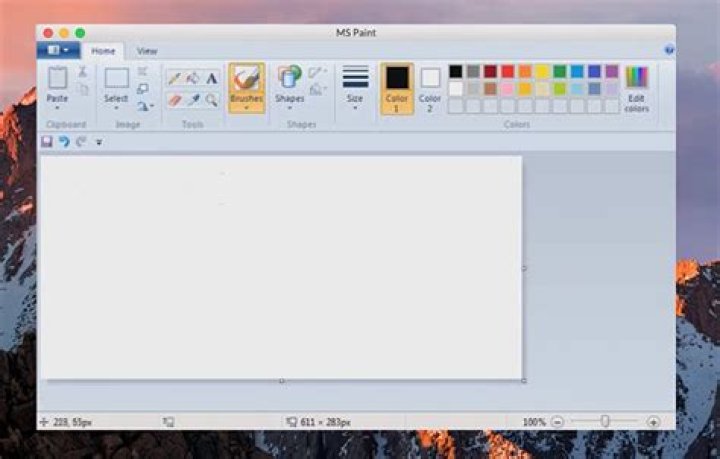Image resolution: width=720 pixels, height=459 pixels.
Task: Click the Redo arrow icon
Action: pyautogui.click(x=81, y=141)
